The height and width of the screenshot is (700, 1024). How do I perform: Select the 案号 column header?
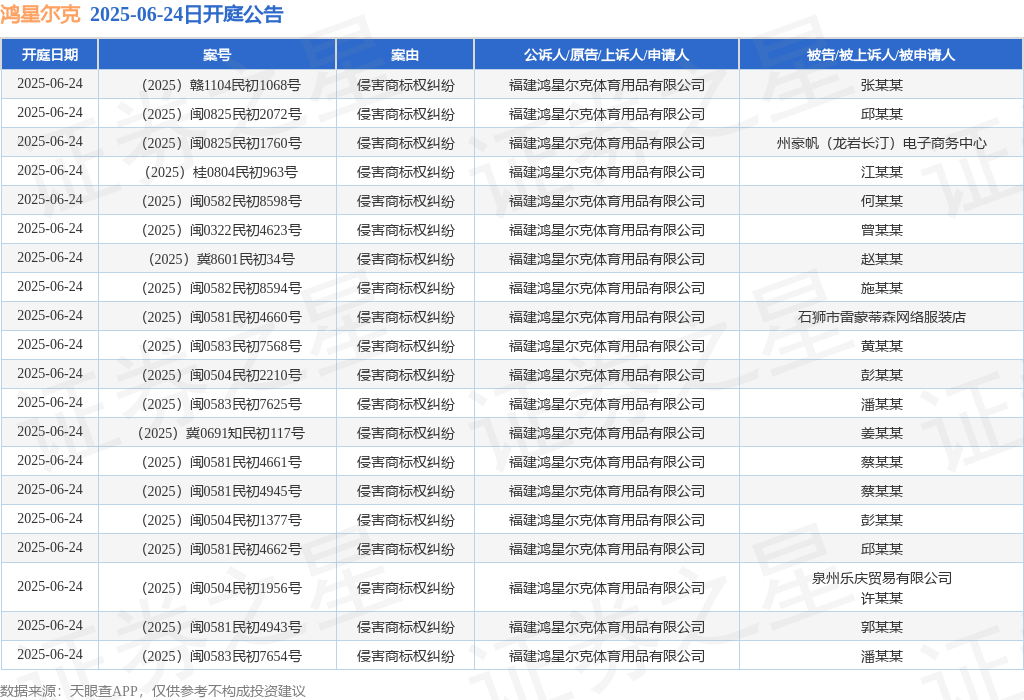(217, 55)
